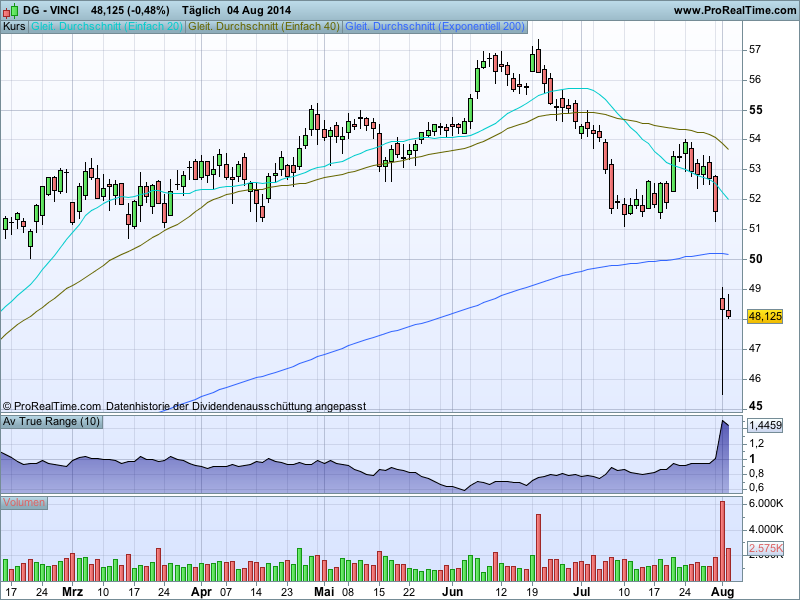Click the Mai month label on time axis
The width and height of the screenshot is (800, 600).
324,592
